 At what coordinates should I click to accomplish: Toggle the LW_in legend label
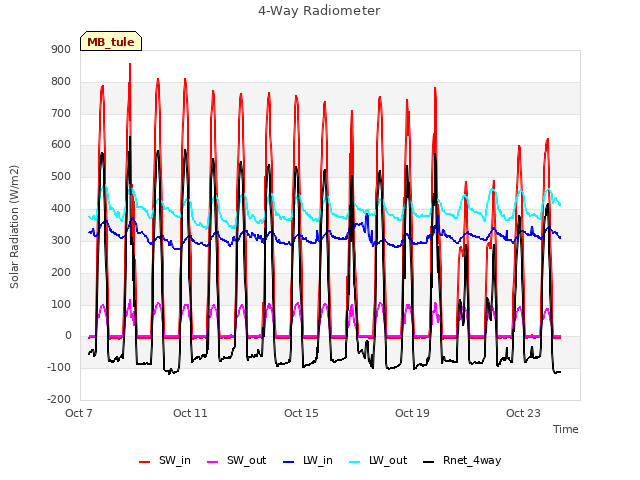coord(318,460)
